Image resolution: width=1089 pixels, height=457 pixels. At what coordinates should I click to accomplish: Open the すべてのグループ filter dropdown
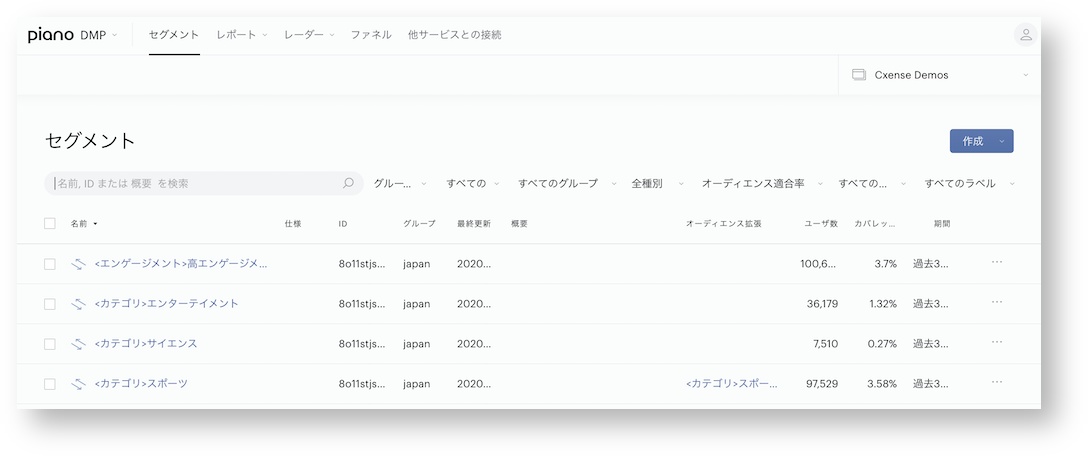coord(567,183)
